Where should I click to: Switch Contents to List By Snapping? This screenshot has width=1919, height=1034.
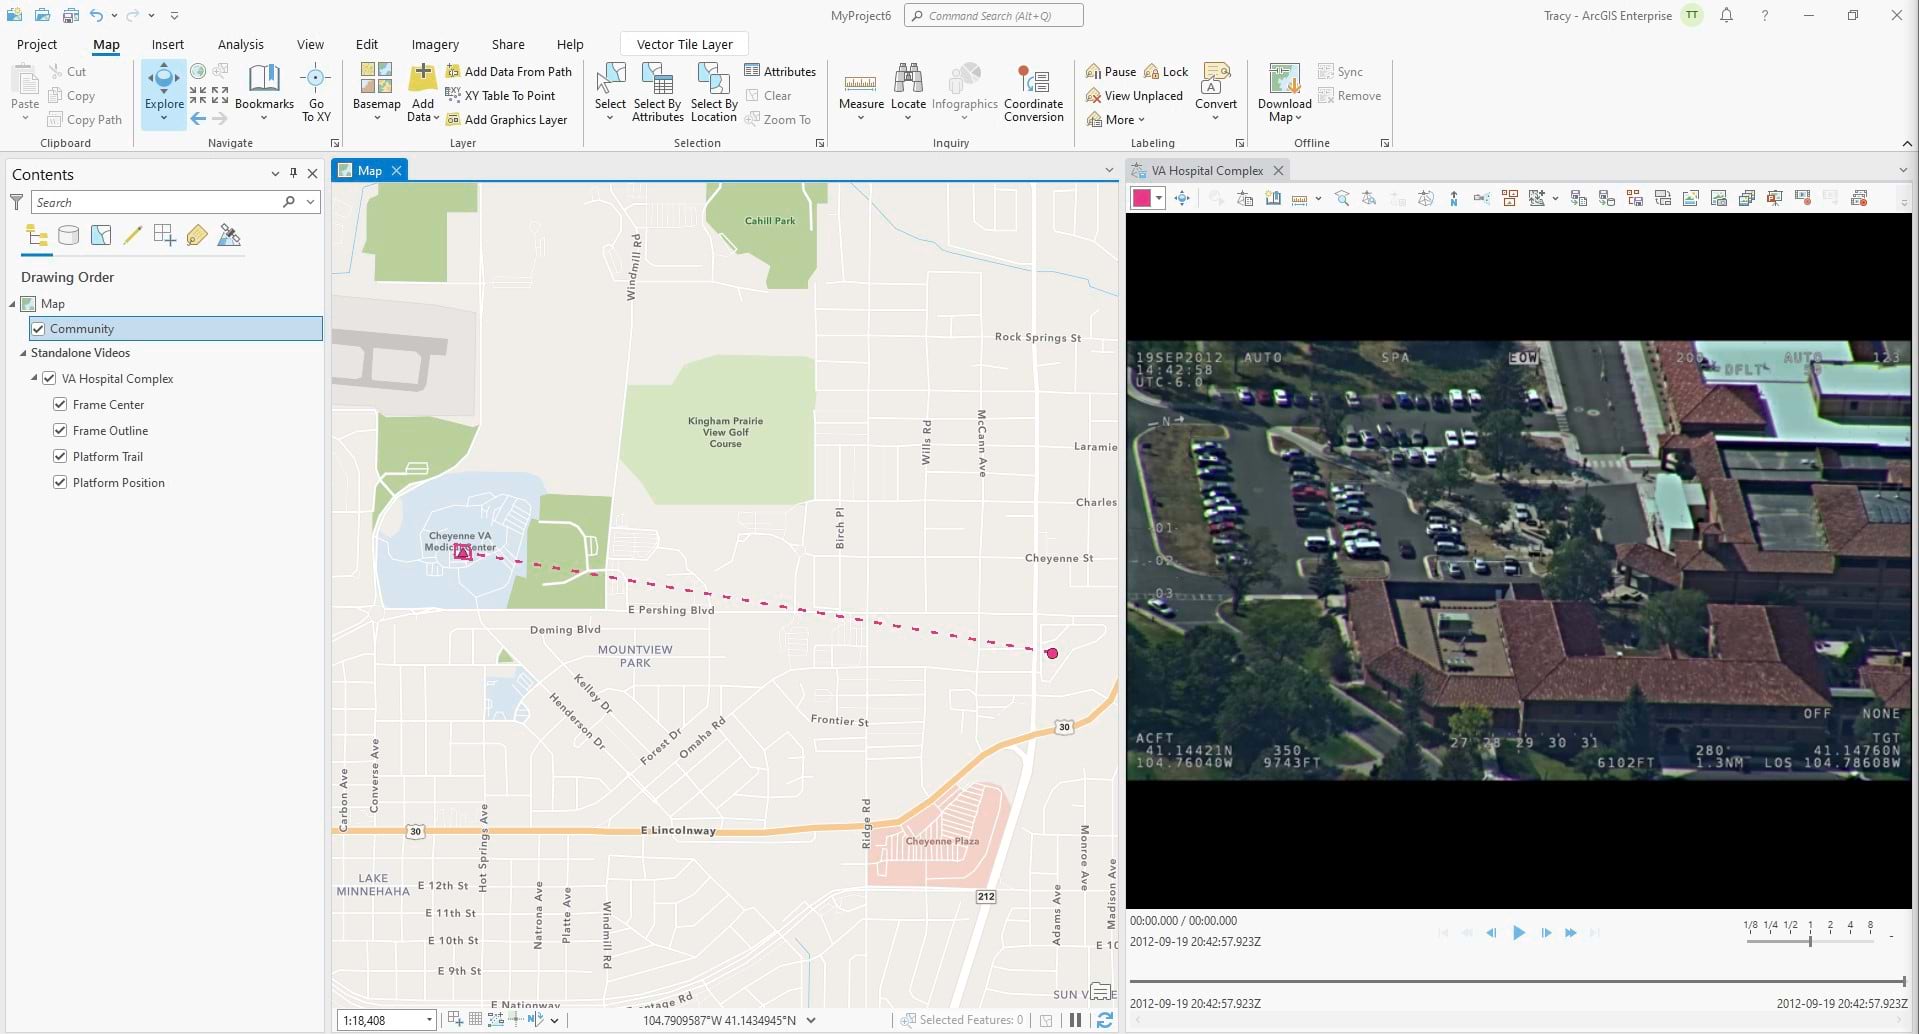(165, 236)
